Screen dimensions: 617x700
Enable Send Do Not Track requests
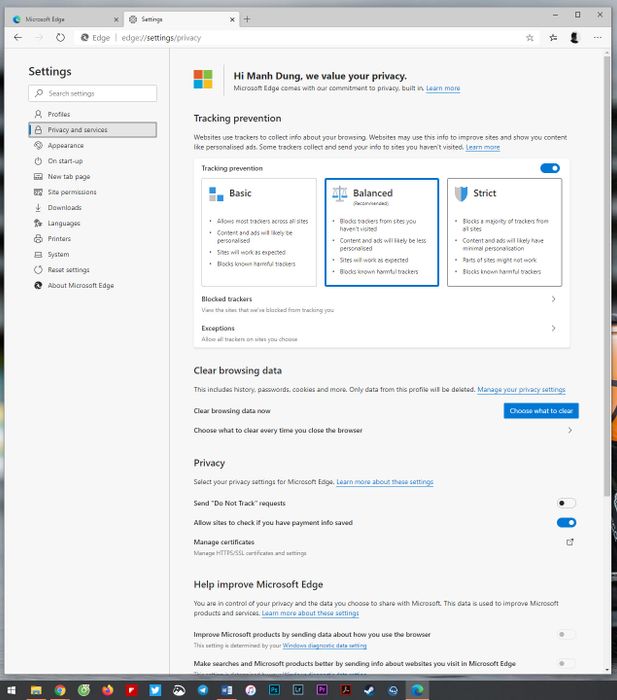click(x=566, y=503)
